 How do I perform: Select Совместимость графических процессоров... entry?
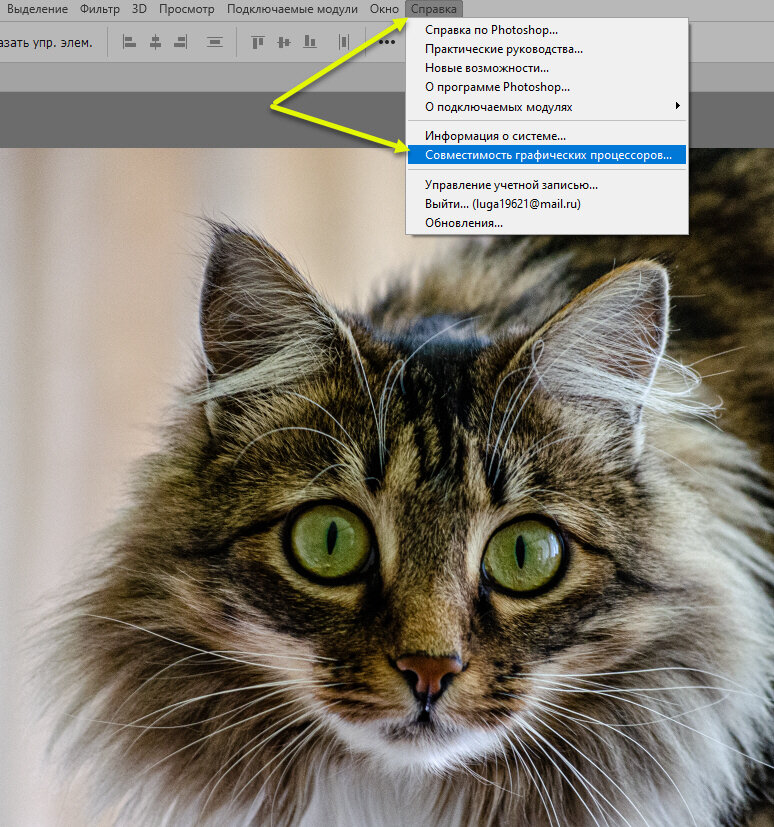click(547, 155)
